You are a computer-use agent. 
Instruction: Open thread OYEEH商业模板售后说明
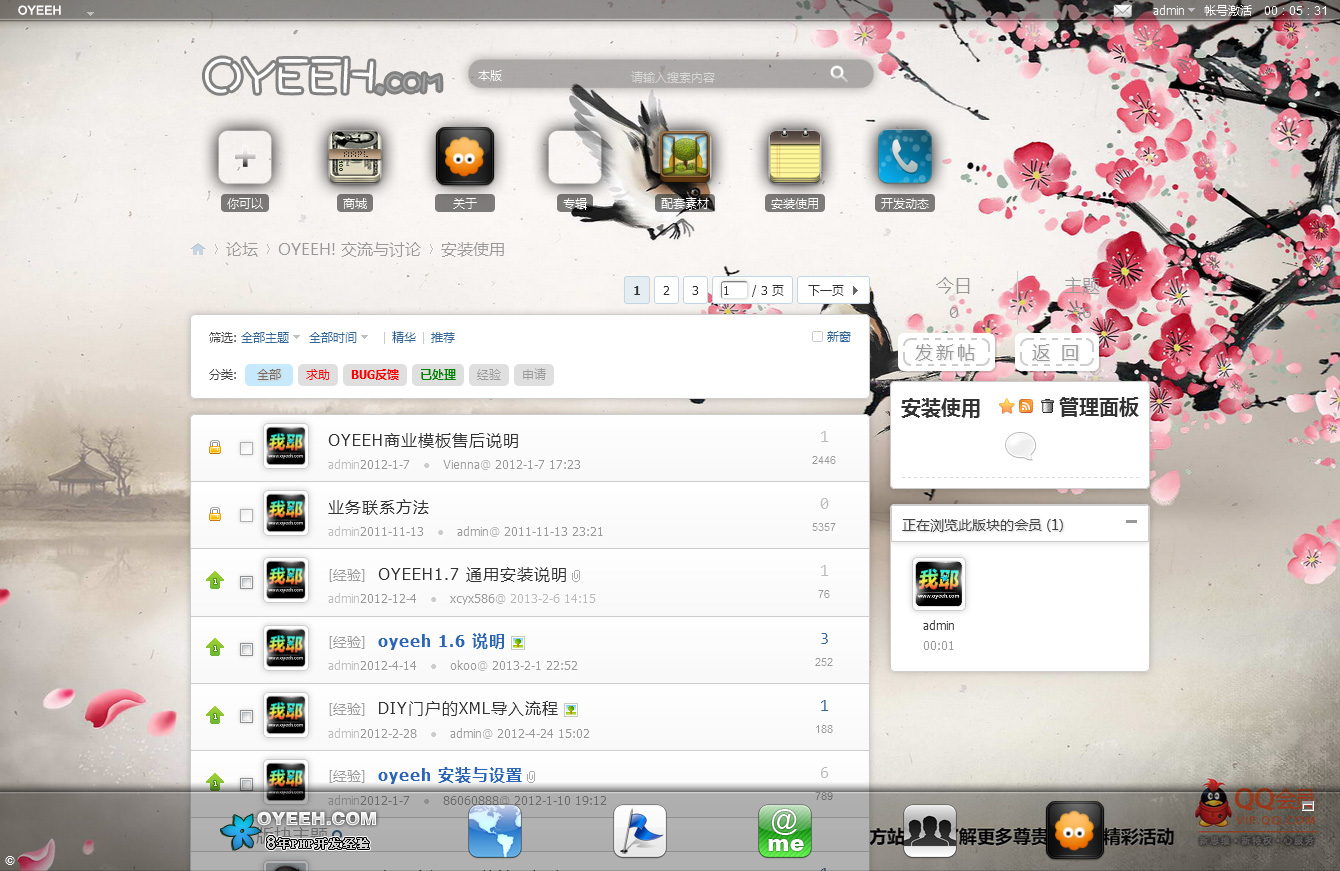click(423, 441)
